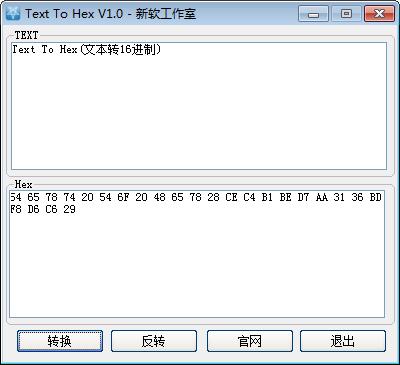This screenshot has width=400, height=365.
Task: Click the hex value 'D7' in first row
Action: pyautogui.click(x=303, y=197)
